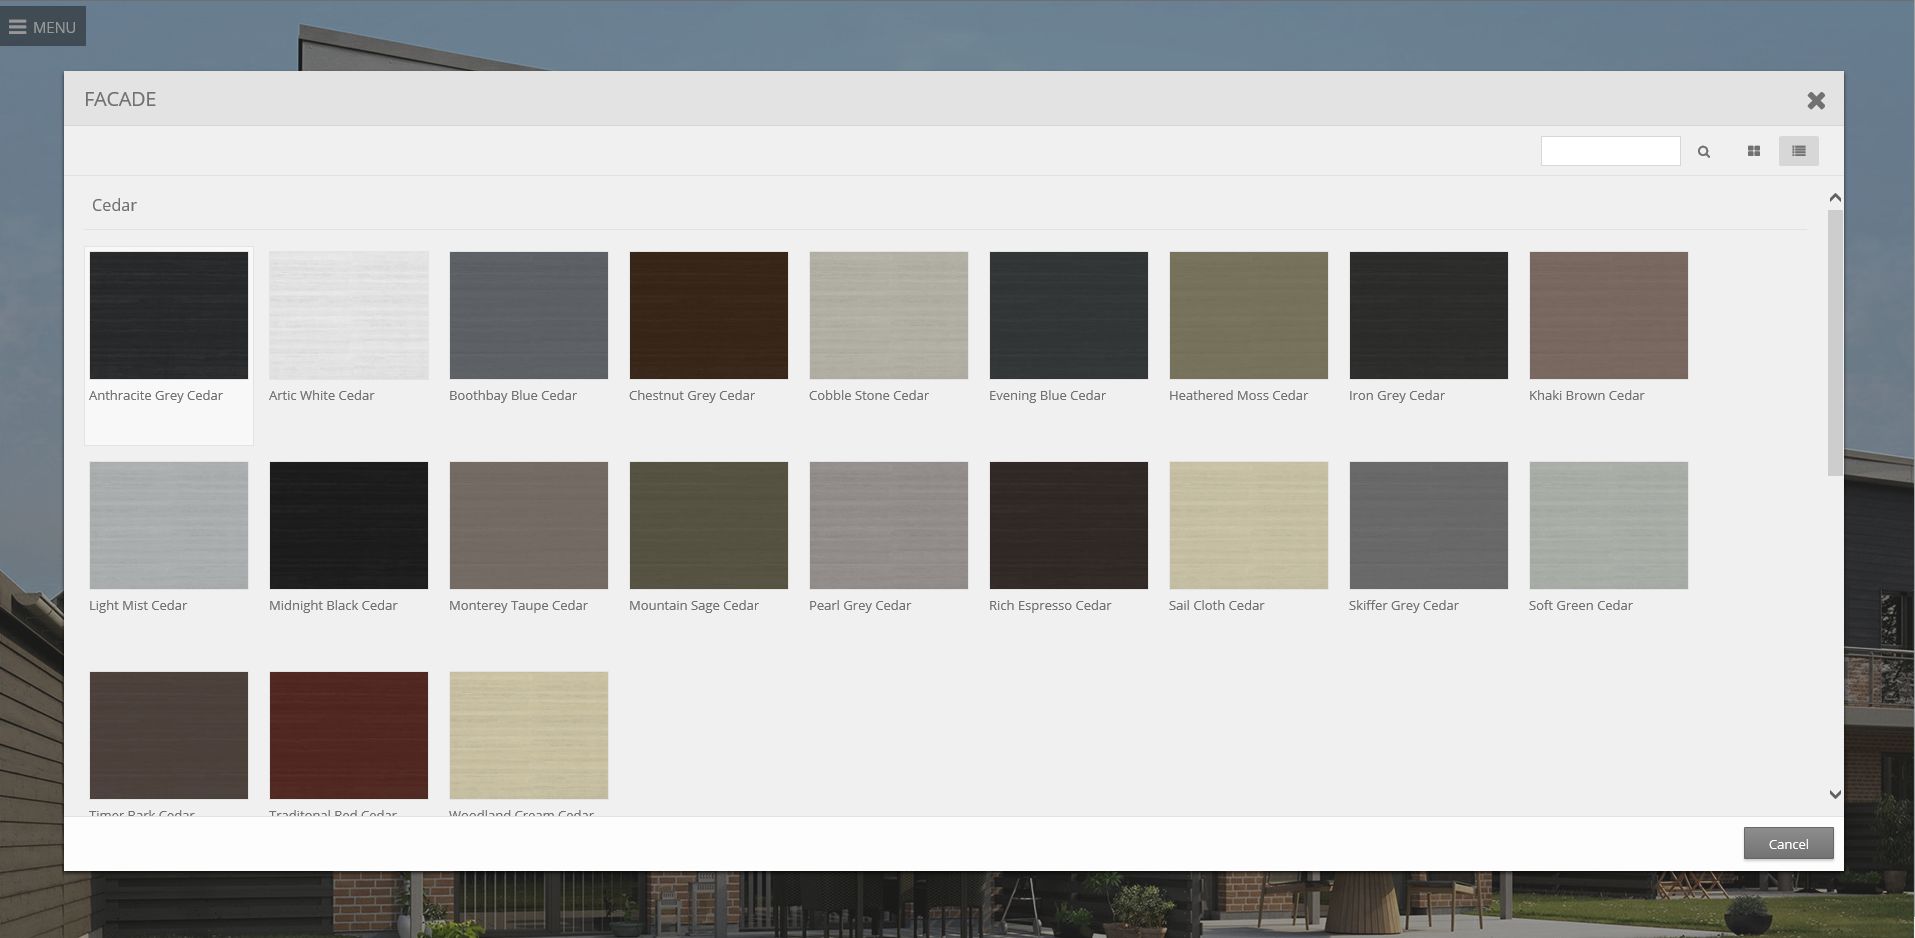Choose the Artic White Cedar swatch
The image size is (1915, 938).
349,316
